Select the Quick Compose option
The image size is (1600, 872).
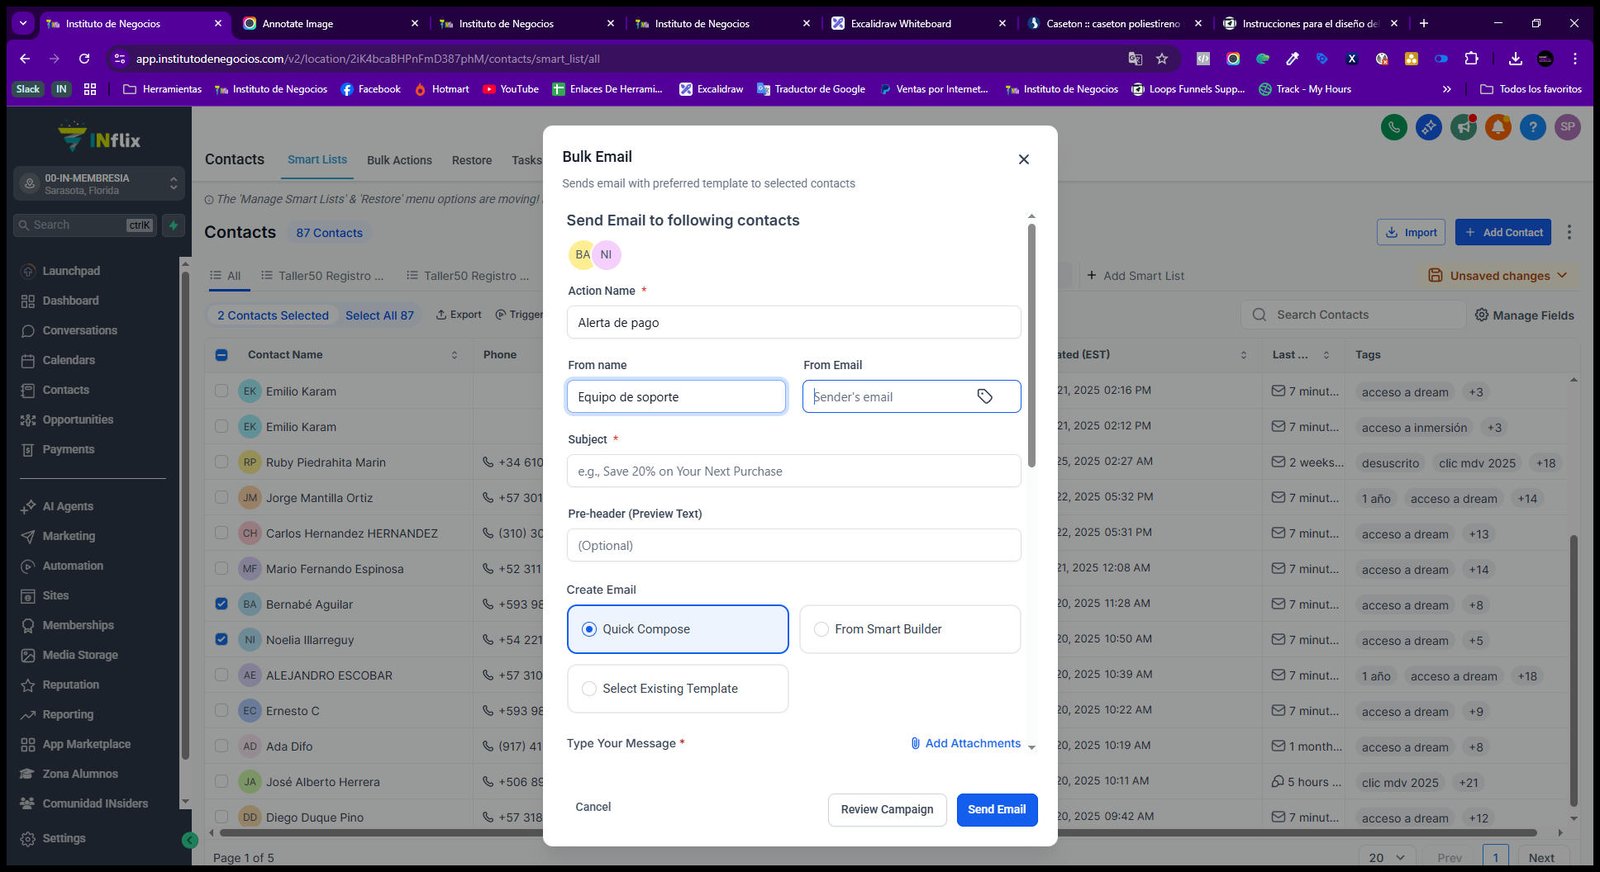click(x=678, y=629)
